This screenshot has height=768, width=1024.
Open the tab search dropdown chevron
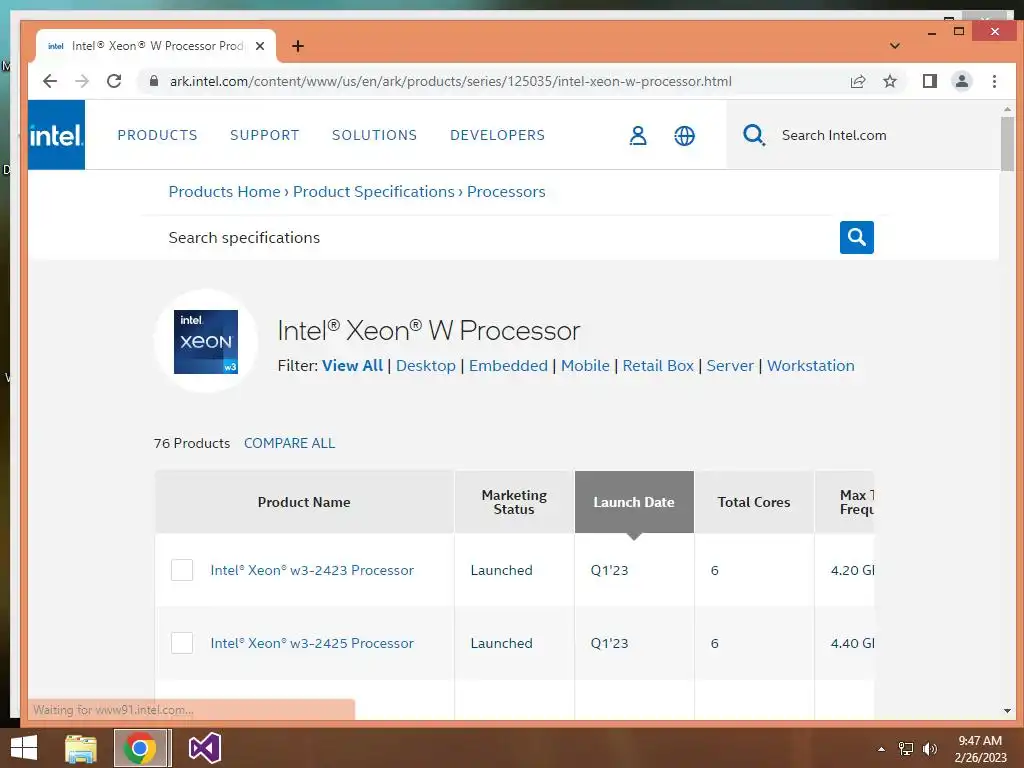[x=895, y=46]
